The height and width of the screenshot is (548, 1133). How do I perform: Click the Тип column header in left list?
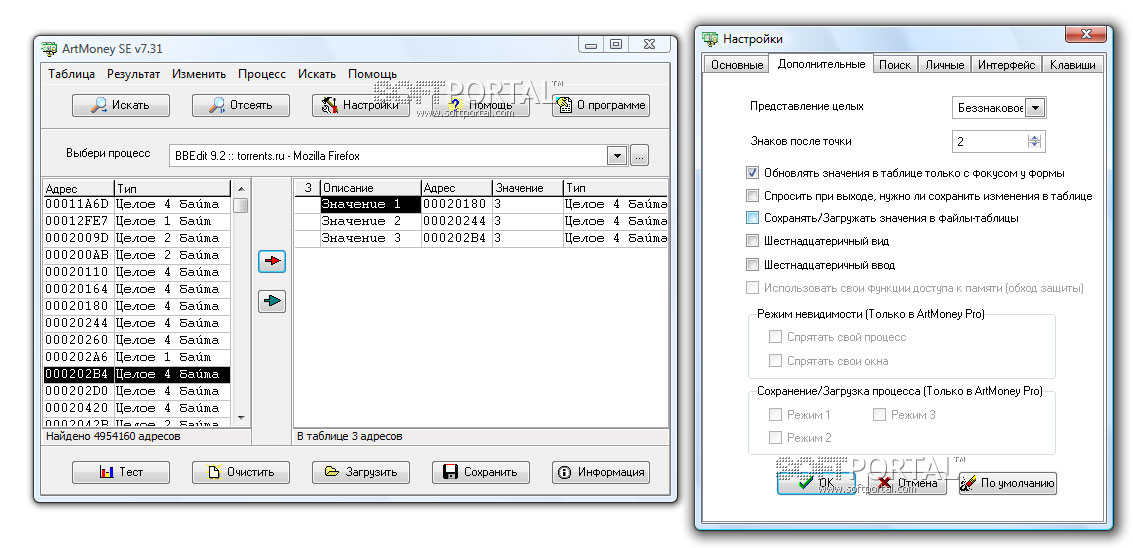point(173,188)
